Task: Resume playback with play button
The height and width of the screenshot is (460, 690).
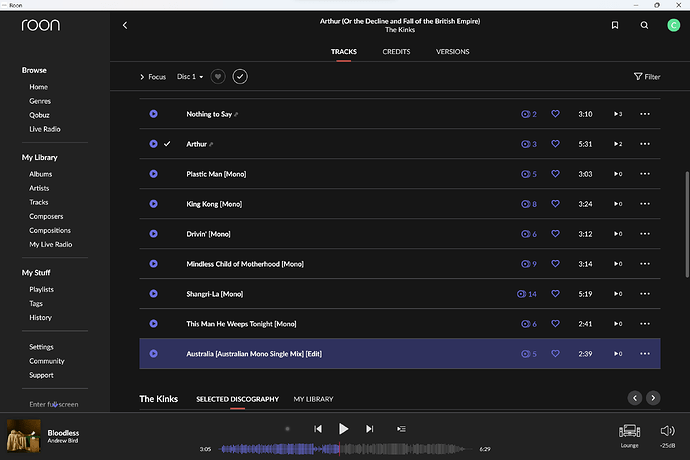Action: [344, 429]
